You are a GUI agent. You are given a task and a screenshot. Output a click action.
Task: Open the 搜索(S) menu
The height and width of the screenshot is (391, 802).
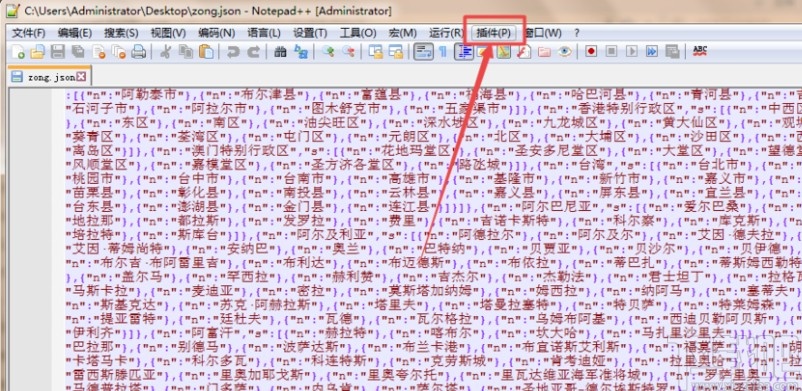pyautogui.click(x=121, y=33)
